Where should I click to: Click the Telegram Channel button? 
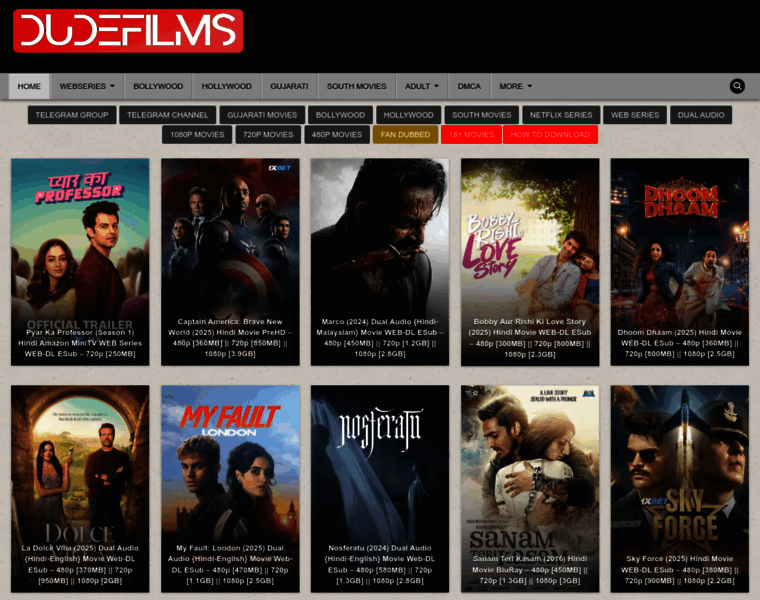point(168,115)
